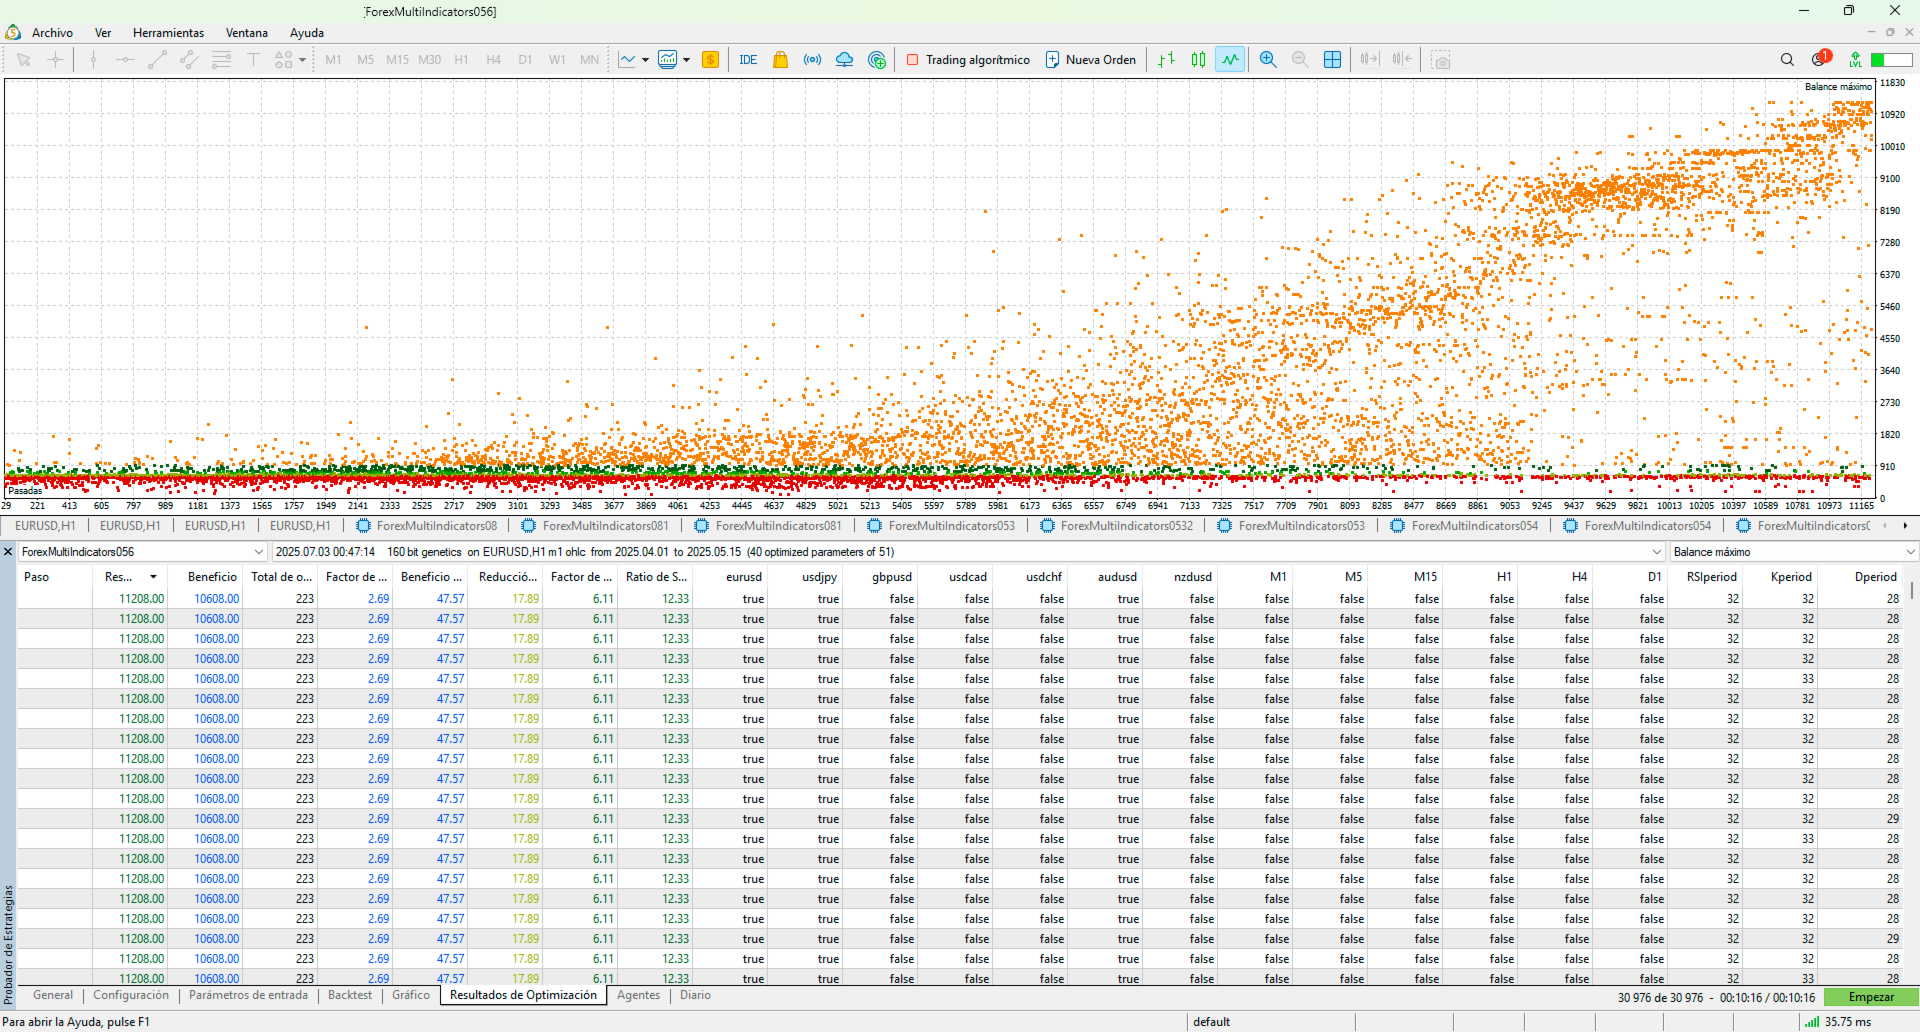Click the Nueva Orden button

coord(1090,60)
